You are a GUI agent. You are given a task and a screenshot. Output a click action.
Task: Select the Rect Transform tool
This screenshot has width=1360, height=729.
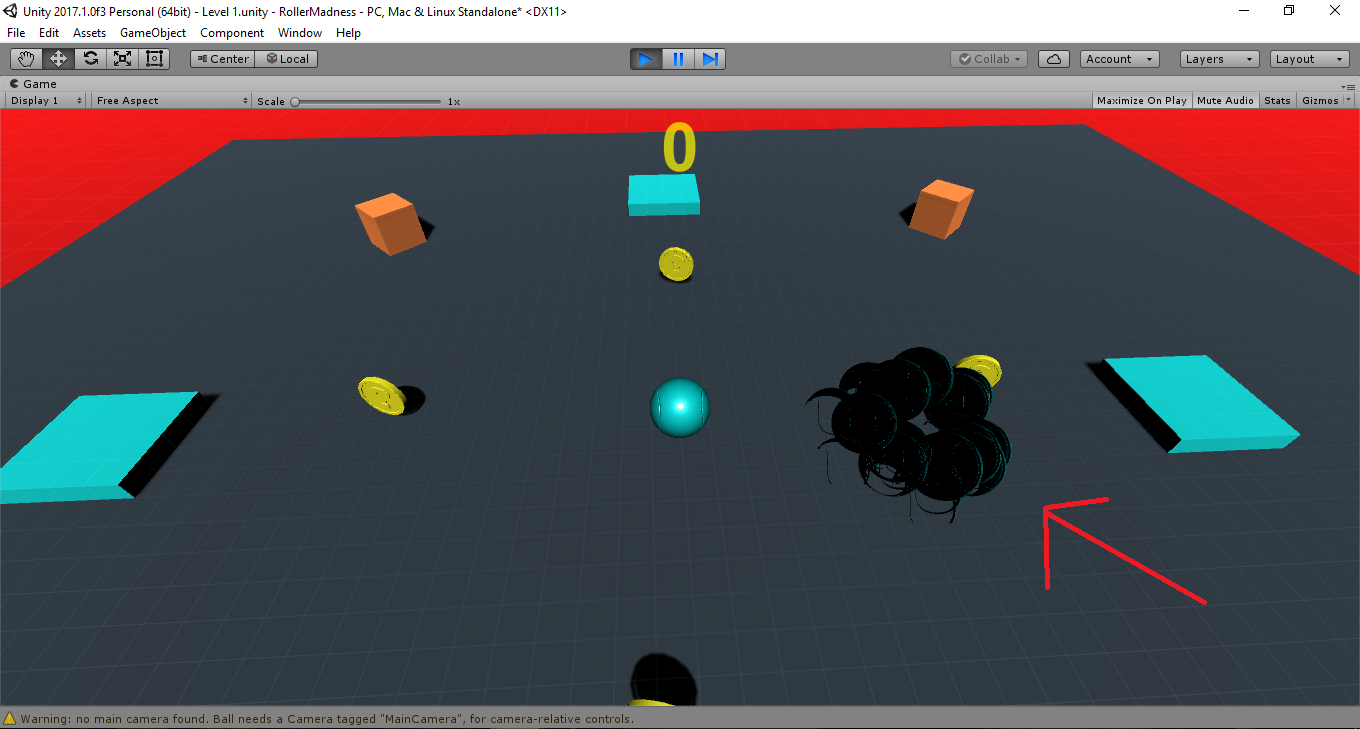pos(154,59)
